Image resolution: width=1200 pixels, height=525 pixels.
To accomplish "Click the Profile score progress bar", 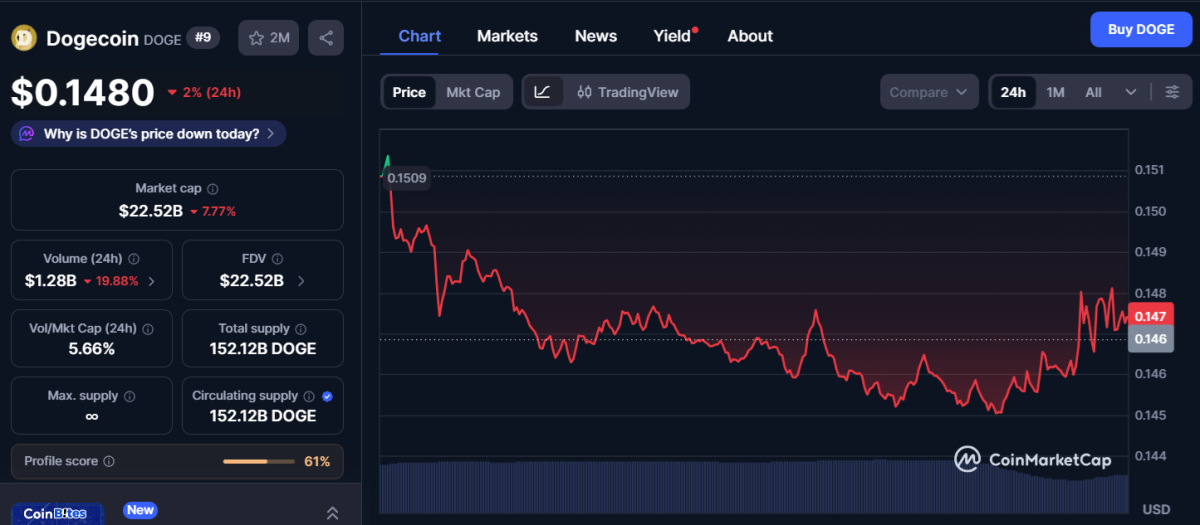I will click(258, 461).
